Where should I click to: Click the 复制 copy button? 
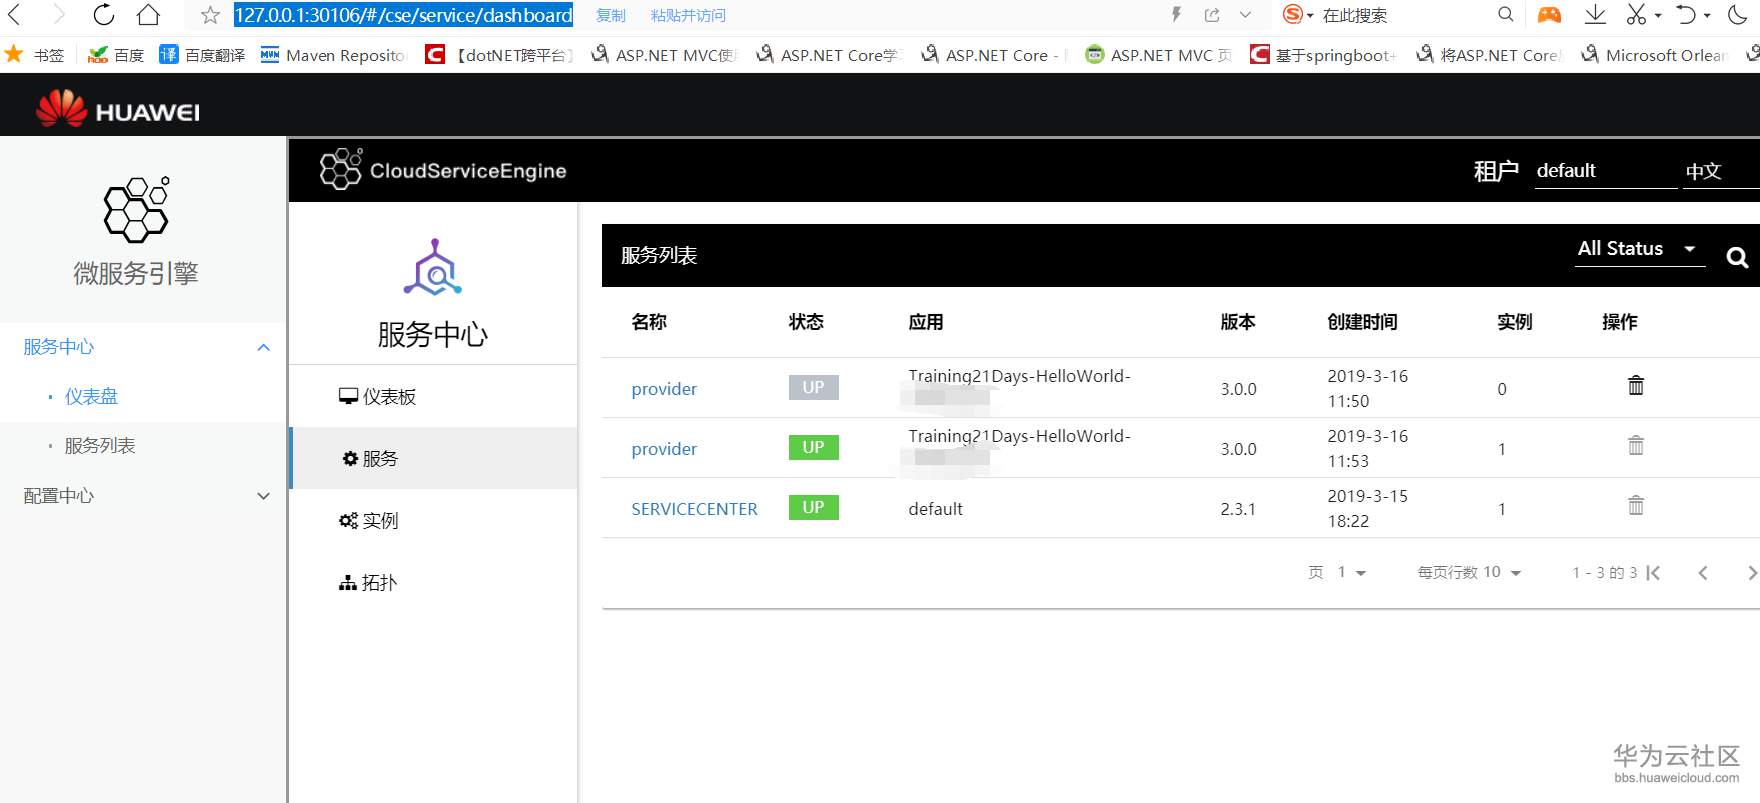point(611,16)
